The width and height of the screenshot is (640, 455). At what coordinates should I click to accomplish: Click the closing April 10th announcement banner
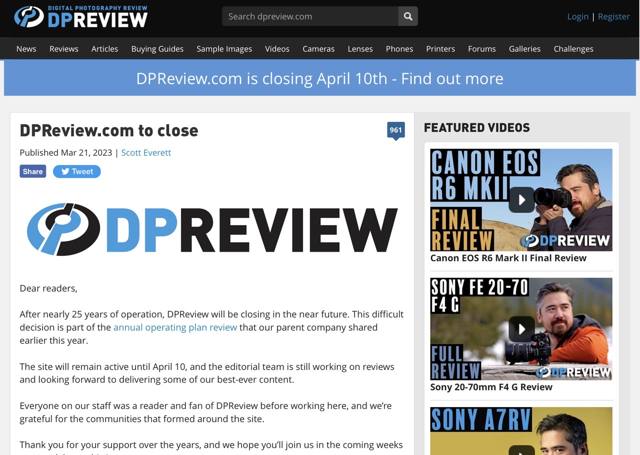click(320, 78)
